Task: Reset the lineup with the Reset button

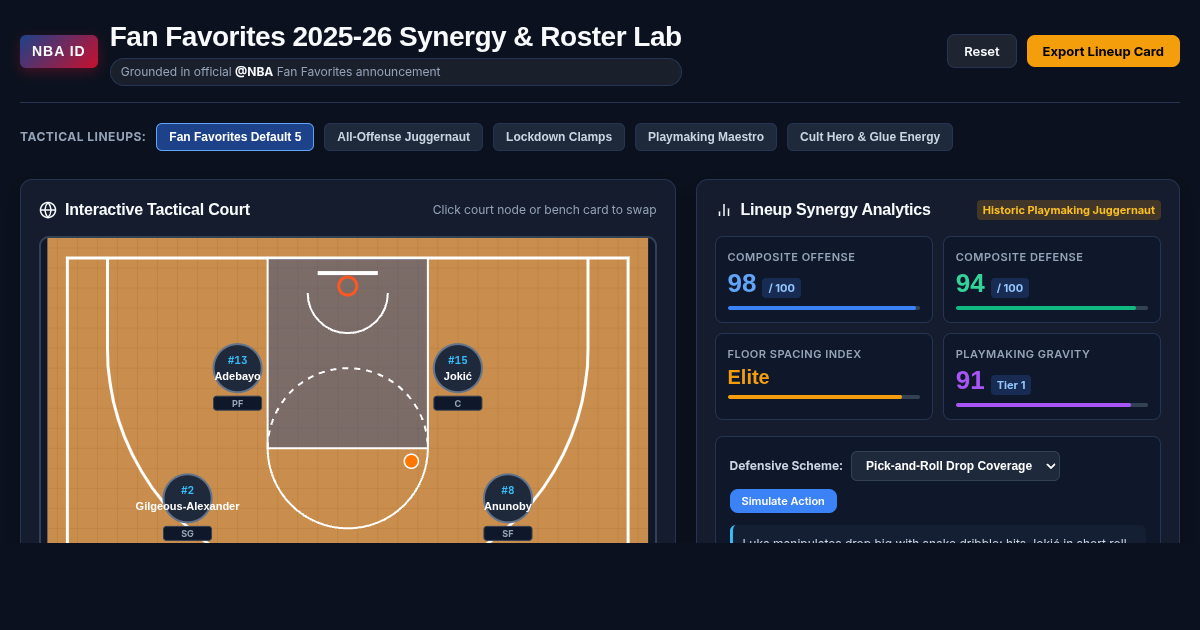Action: click(x=982, y=51)
